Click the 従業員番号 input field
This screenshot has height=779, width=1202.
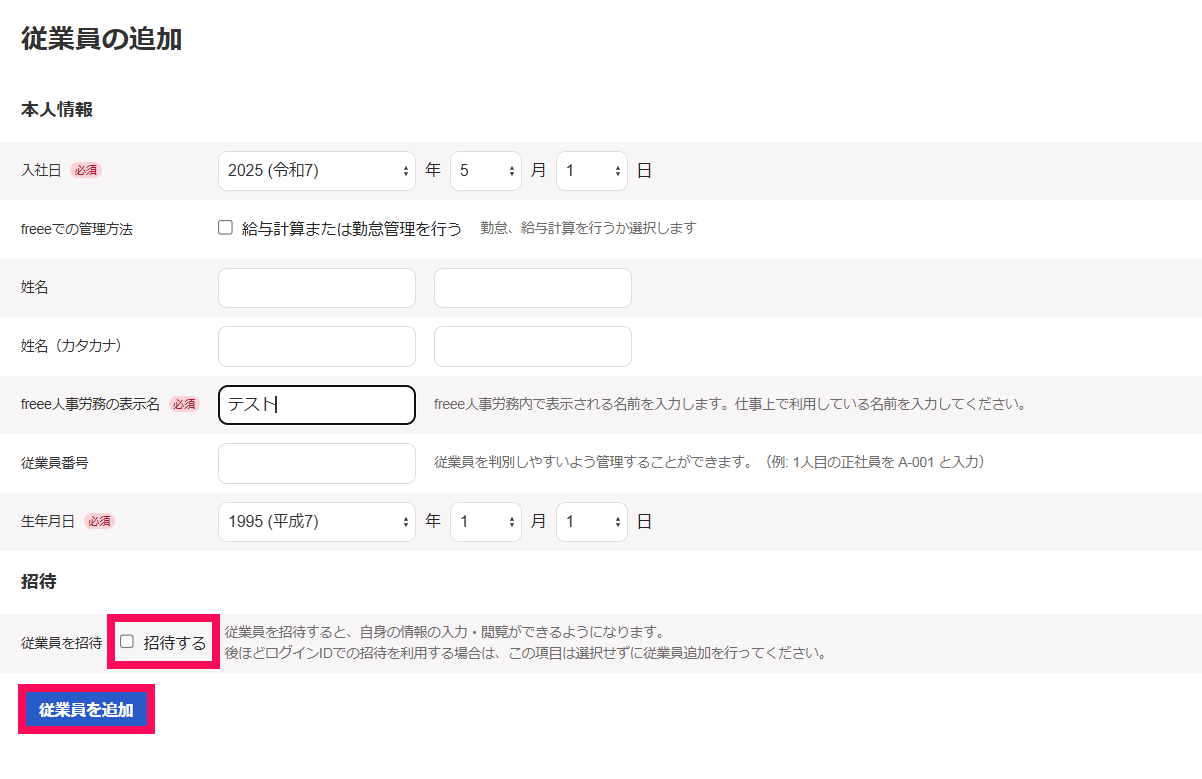tap(316, 463)
